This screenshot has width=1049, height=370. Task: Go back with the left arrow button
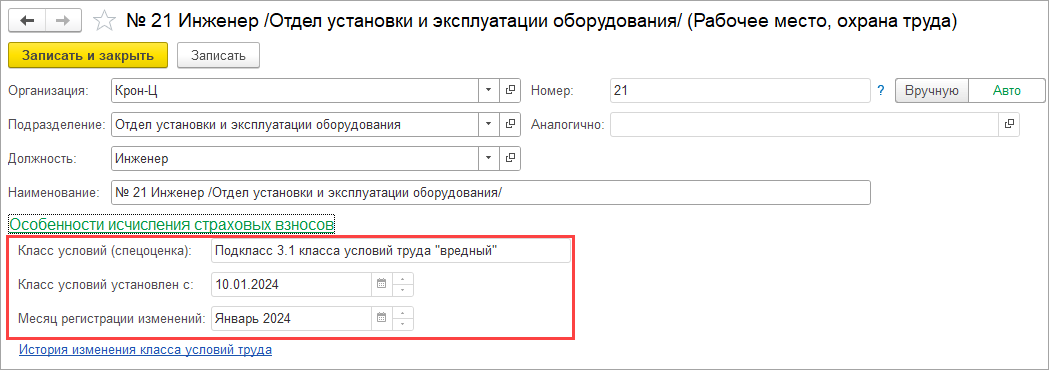tap(27, 21)
